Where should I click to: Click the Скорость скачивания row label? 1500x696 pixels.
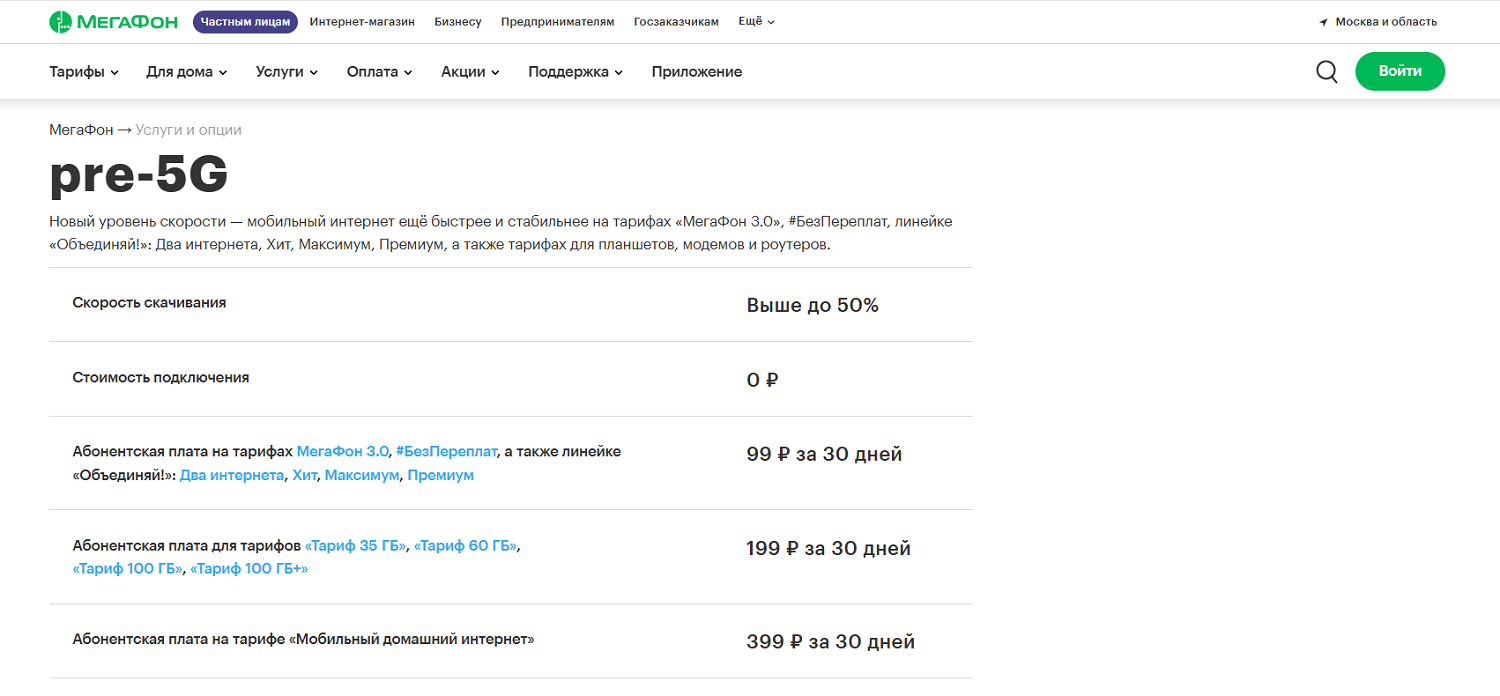(150, 303)
